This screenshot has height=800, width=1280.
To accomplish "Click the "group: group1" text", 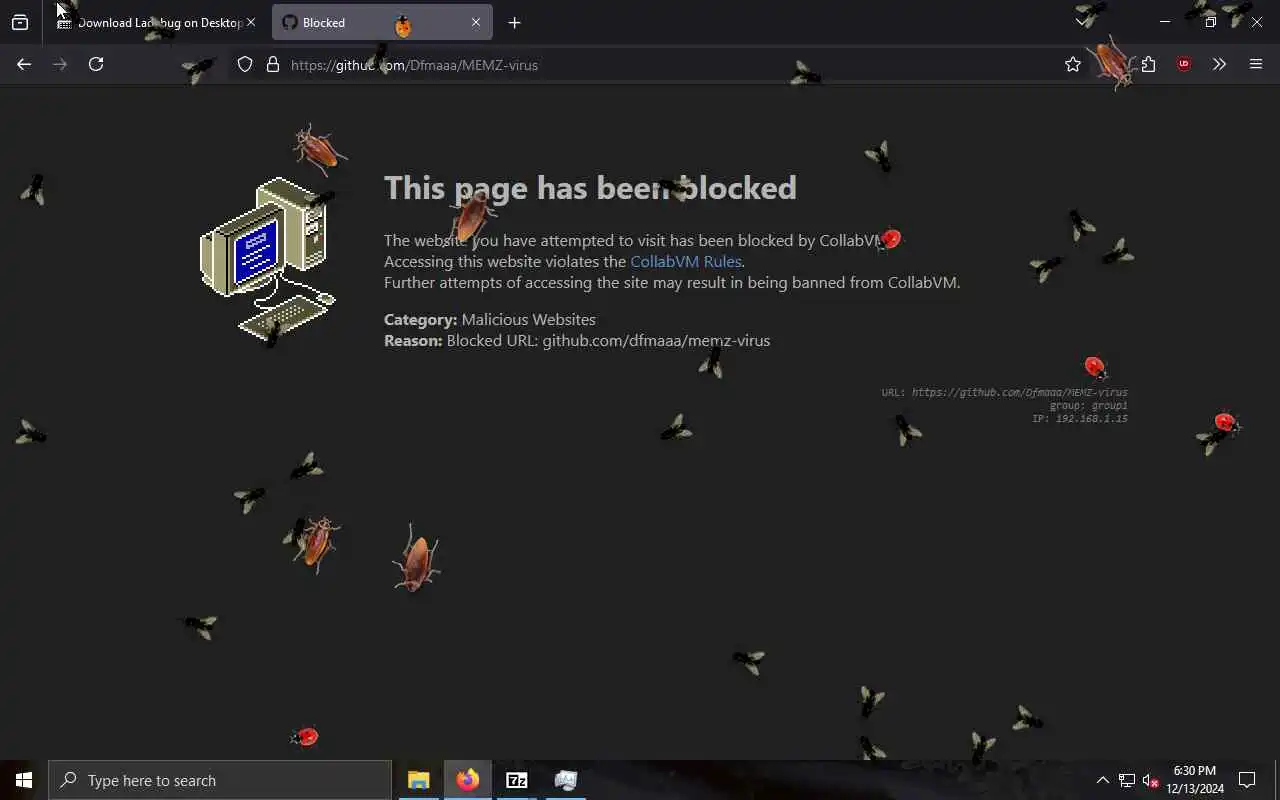I will click(x=1088, y=405).
